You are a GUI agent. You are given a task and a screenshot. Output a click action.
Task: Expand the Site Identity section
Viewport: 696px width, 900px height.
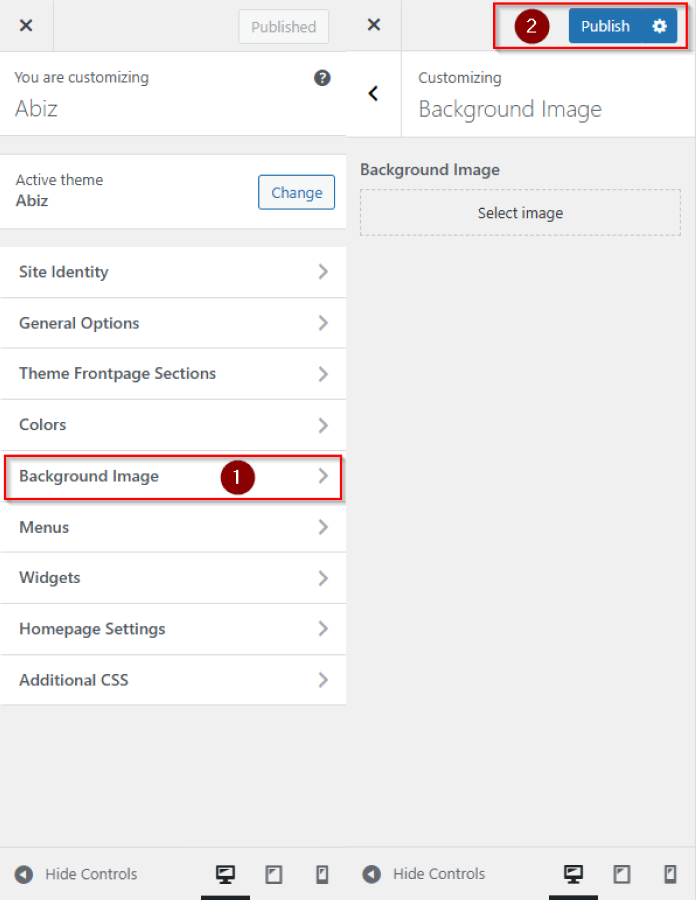[x=173, y=272]
